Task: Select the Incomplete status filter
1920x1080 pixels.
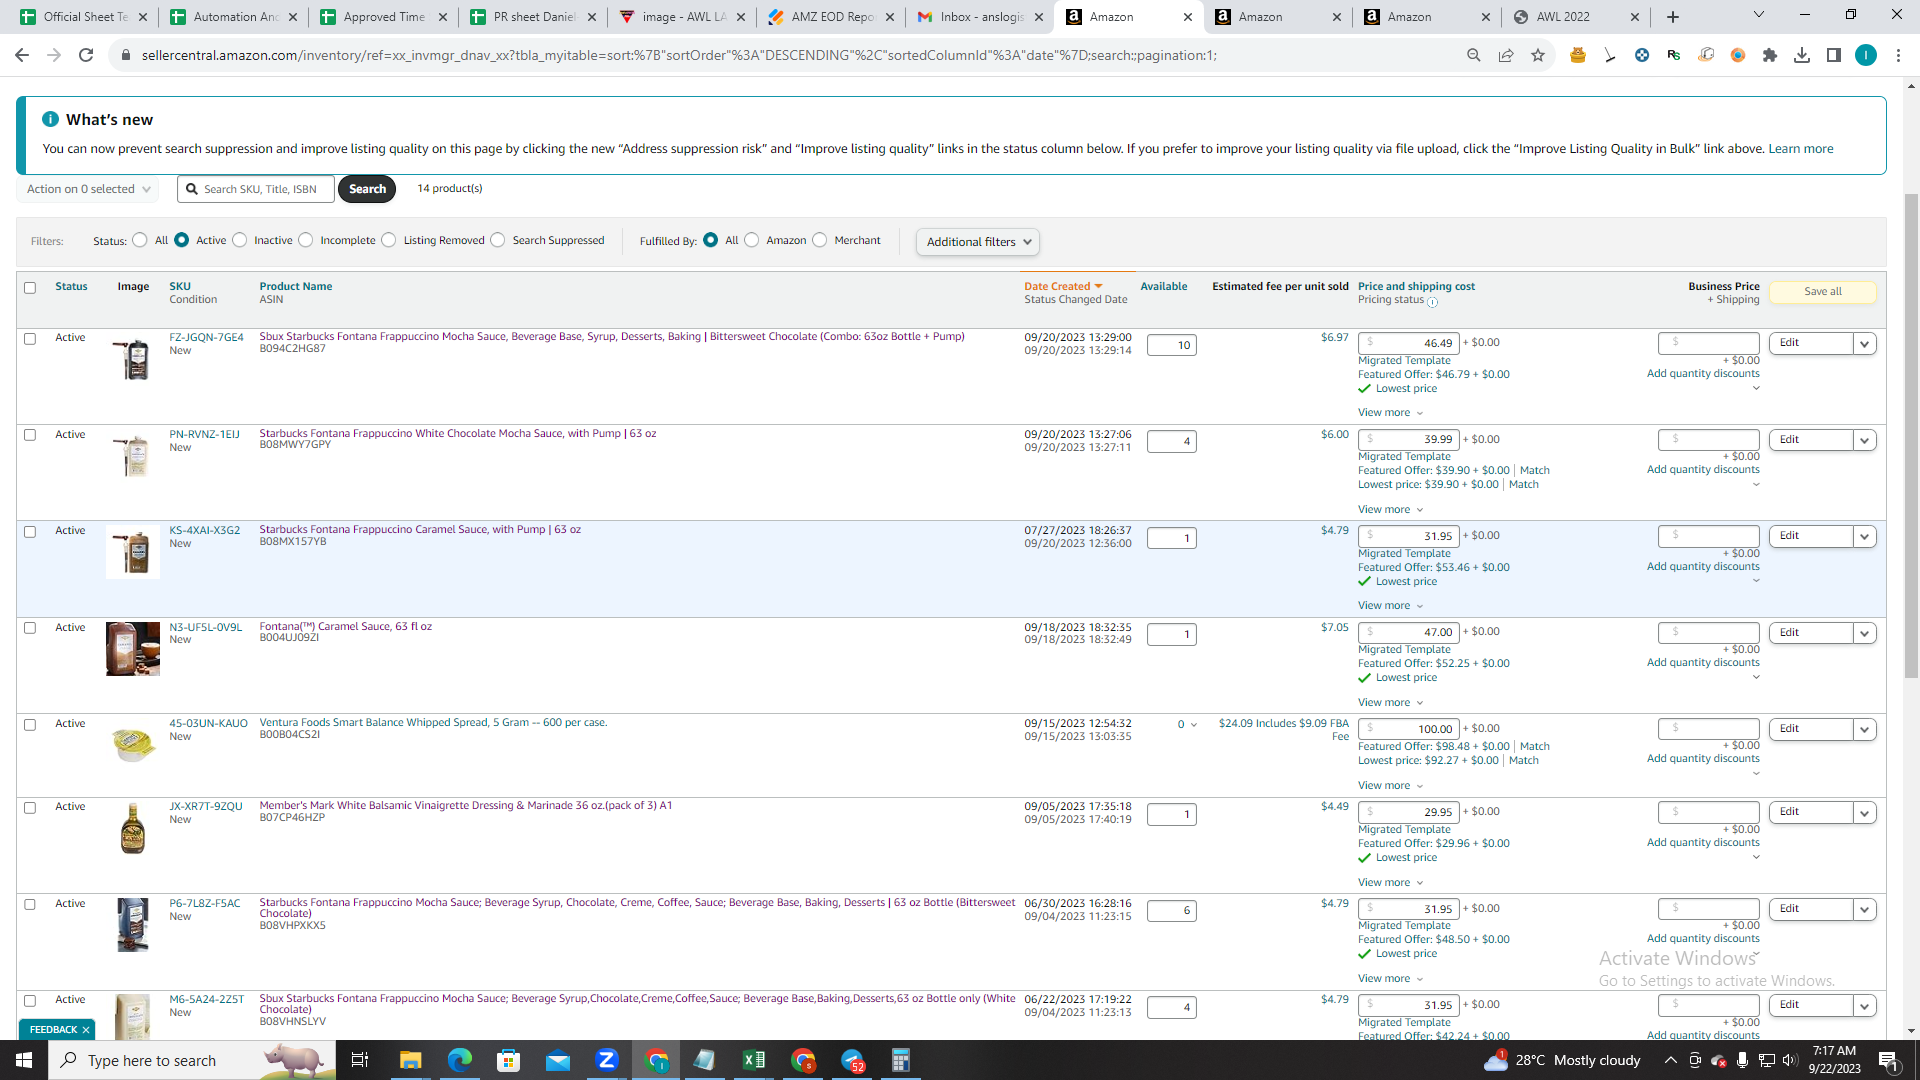Action: tap(306, 240)
